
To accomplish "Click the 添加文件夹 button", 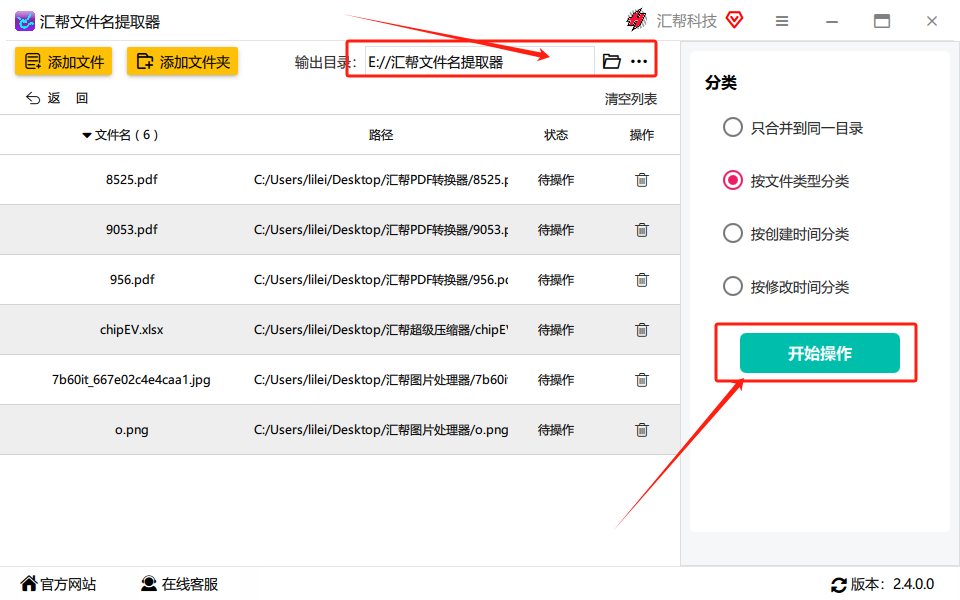I will 182,61.
